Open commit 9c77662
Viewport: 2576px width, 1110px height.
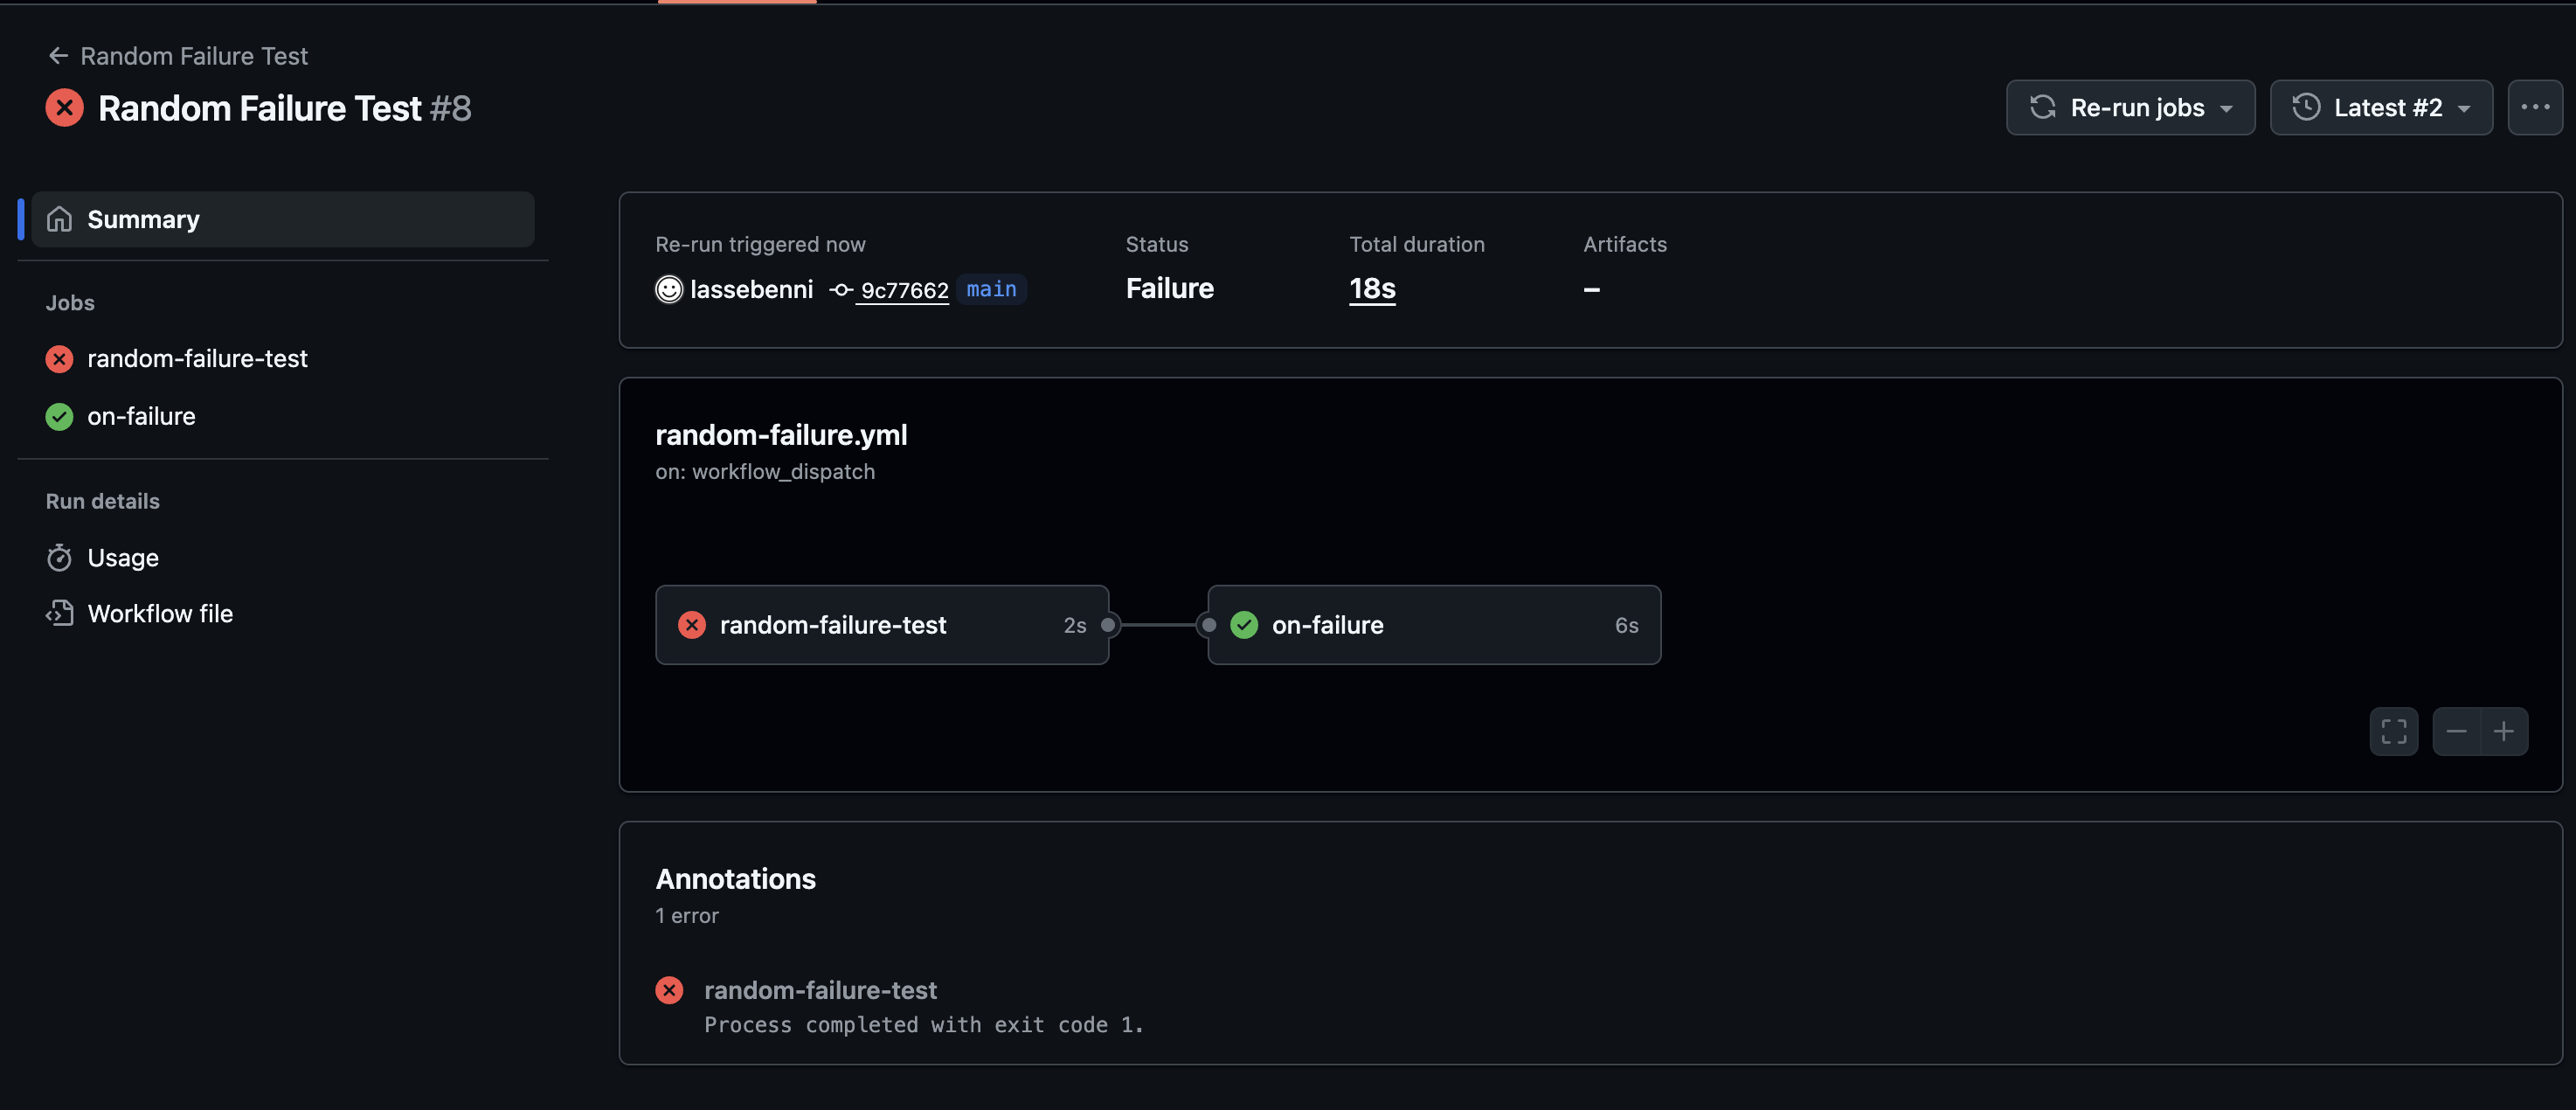point(904,290)
